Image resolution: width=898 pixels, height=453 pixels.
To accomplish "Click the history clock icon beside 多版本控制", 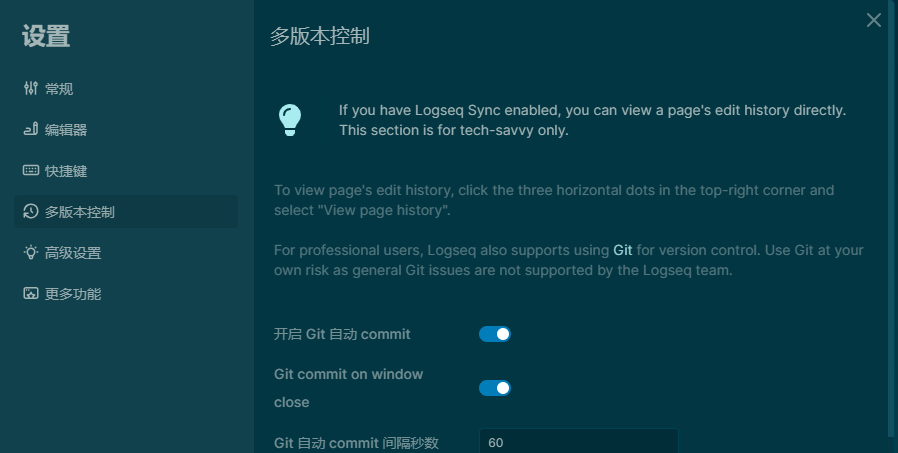I will pos(30,212).
